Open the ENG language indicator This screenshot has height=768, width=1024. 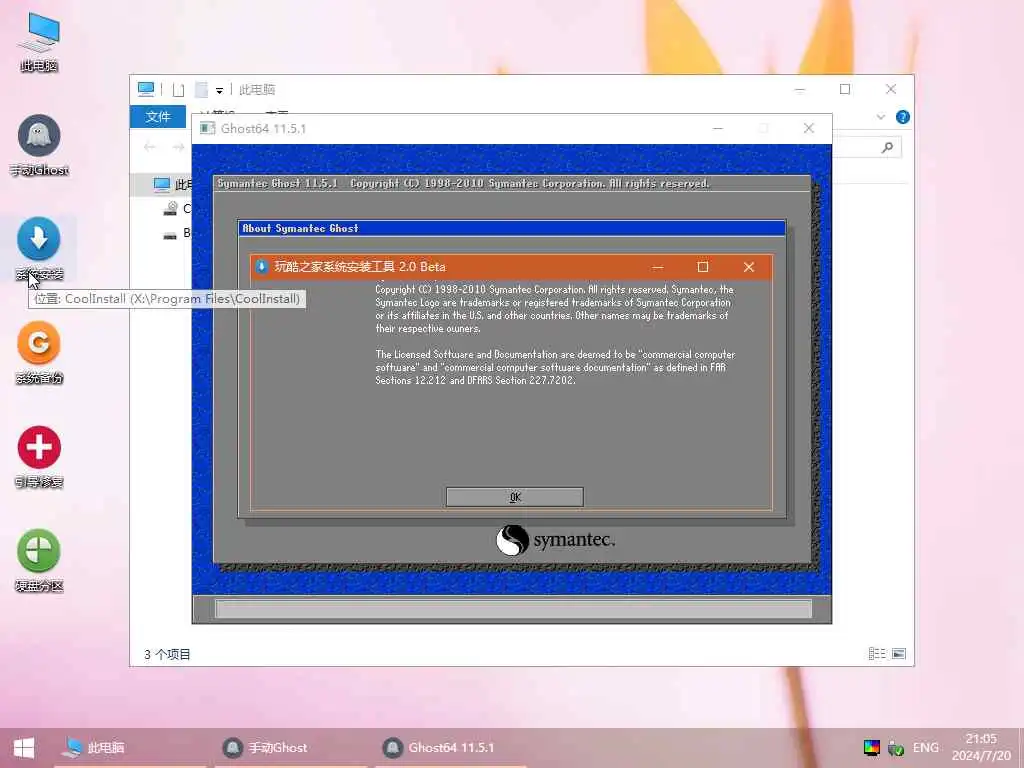tap(925, 748)
